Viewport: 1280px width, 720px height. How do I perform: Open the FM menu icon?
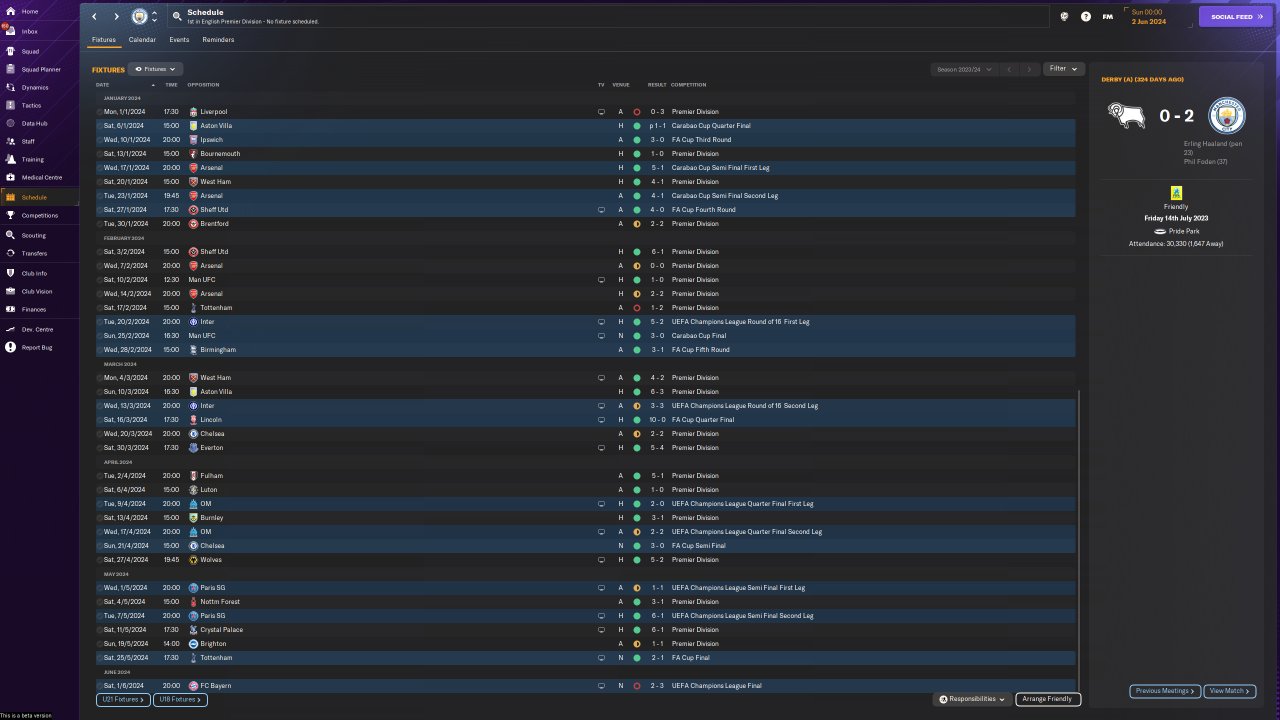click(1107, 16)
